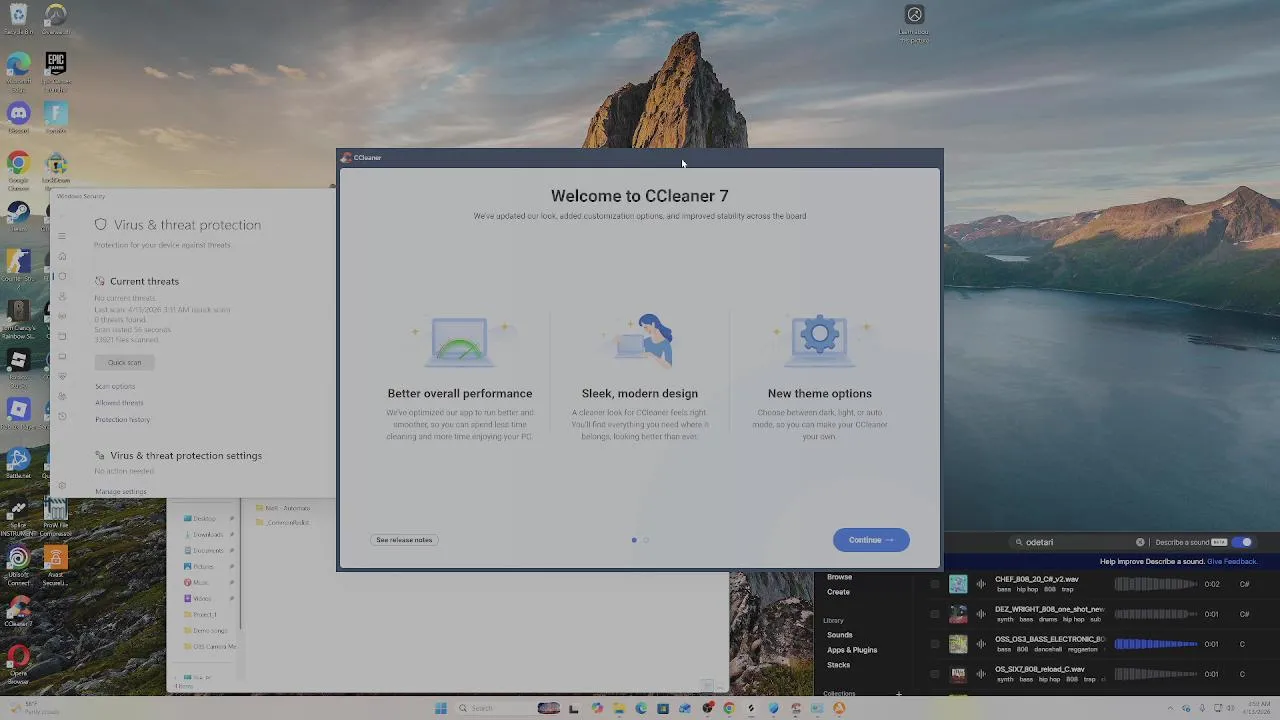
Task: Select the Ubisoft Connect desktop icon
Action: pos(18,565)
